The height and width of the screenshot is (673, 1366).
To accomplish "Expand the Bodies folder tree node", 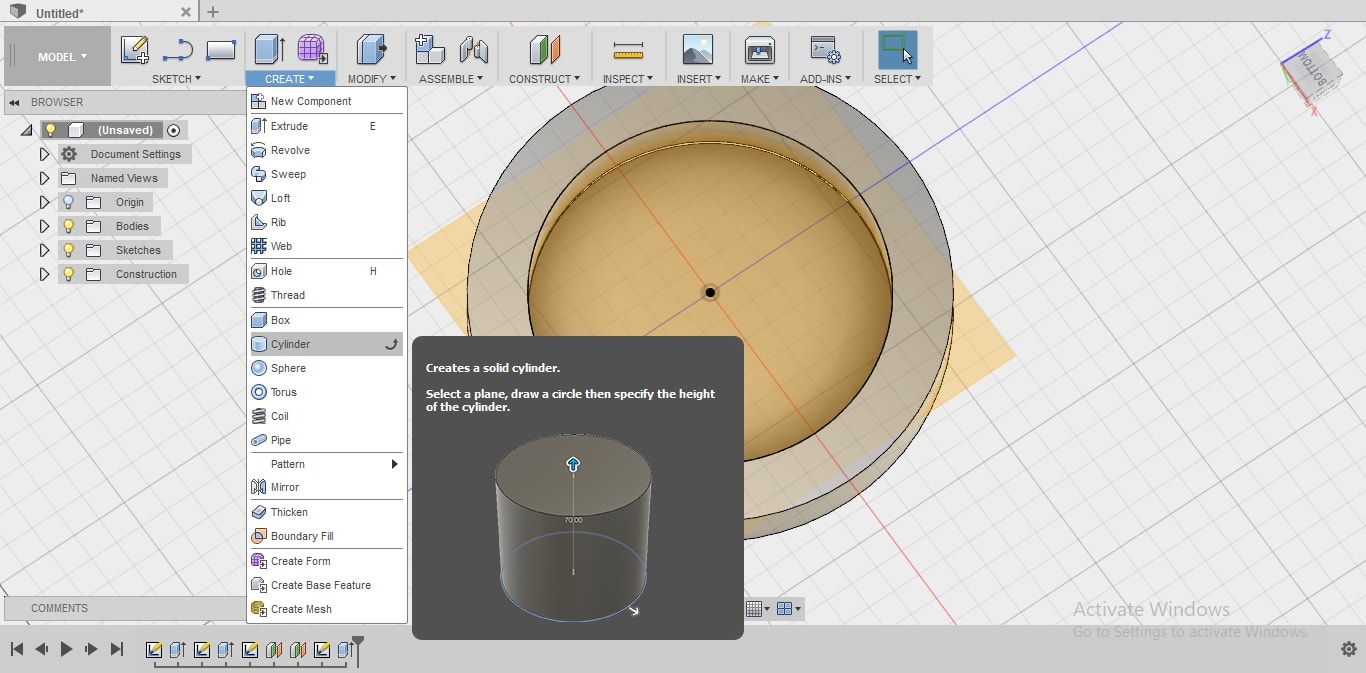I will coord(44,226).
